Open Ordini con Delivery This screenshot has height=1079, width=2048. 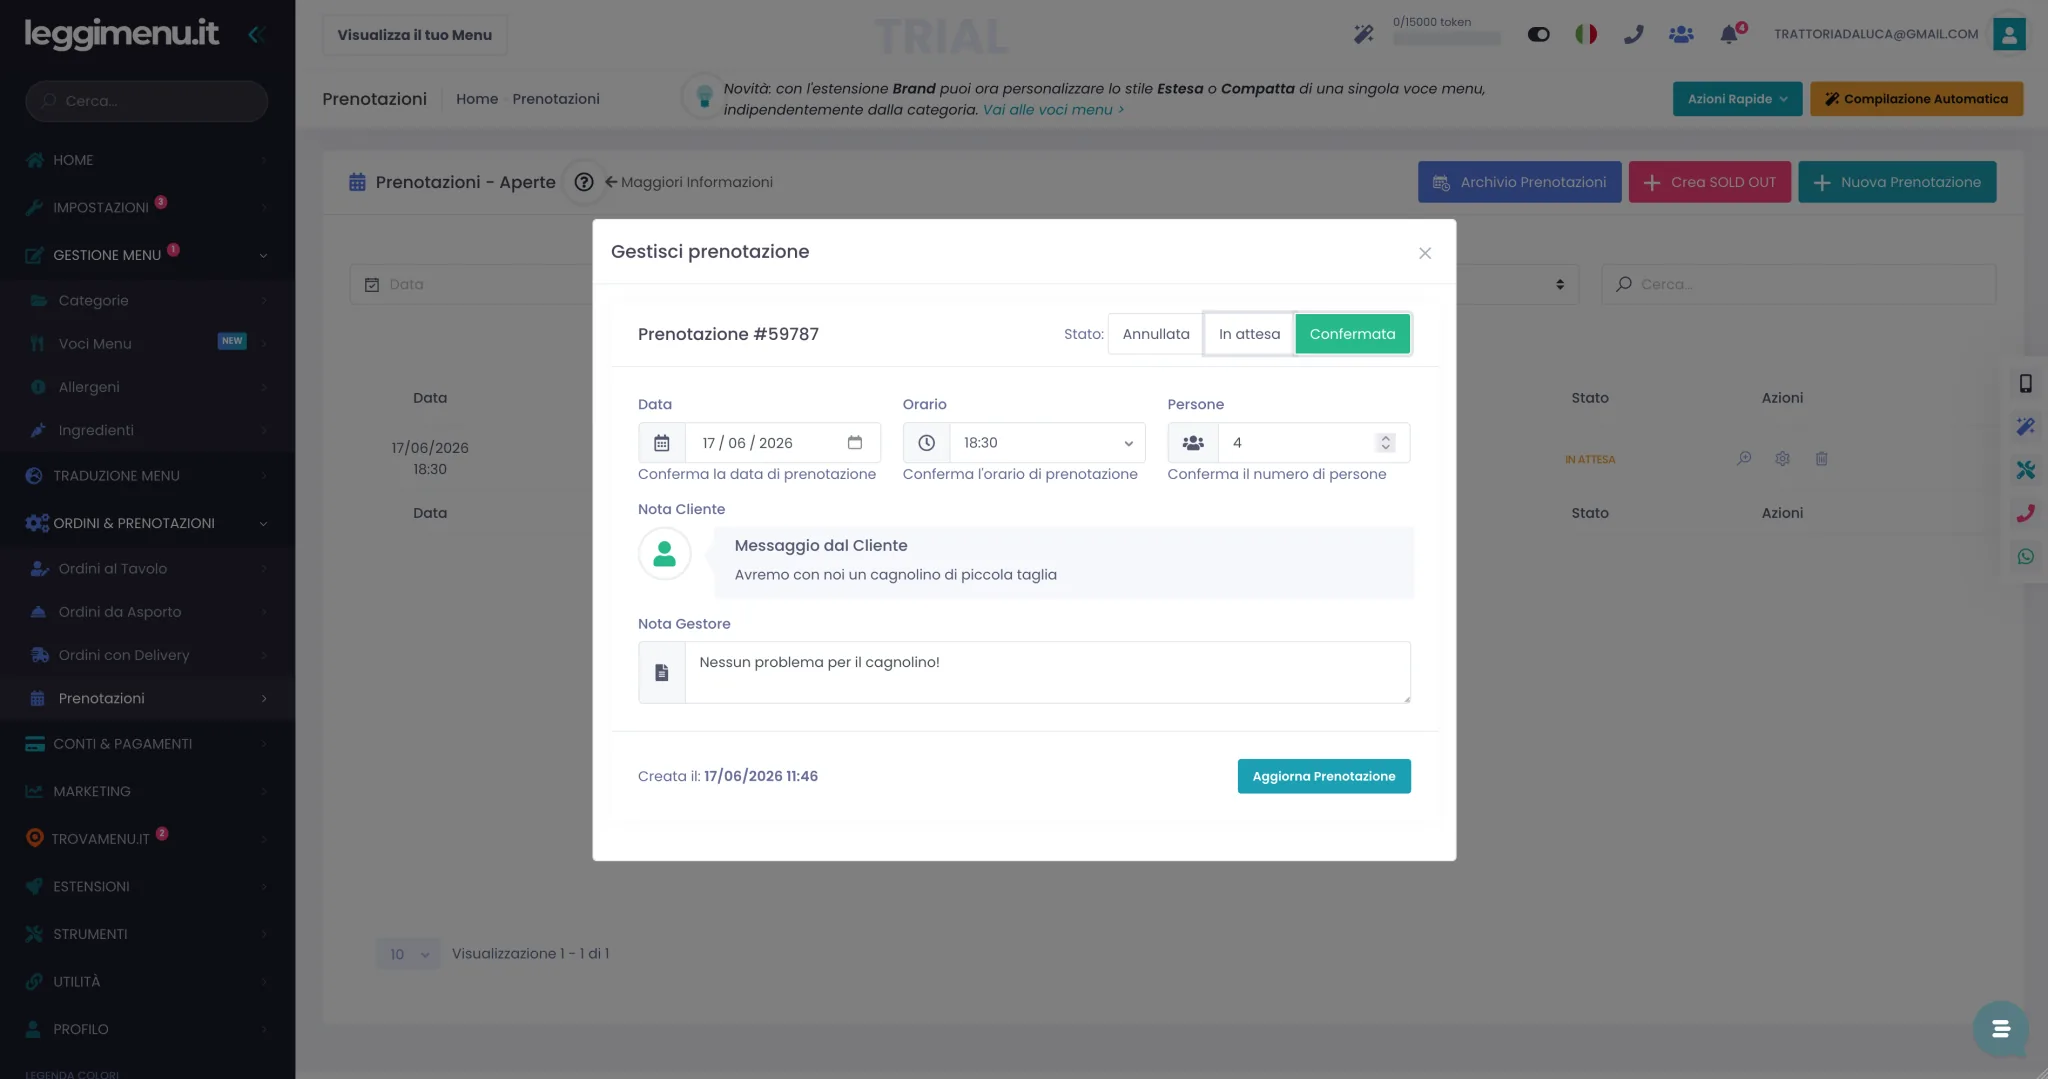147,655
